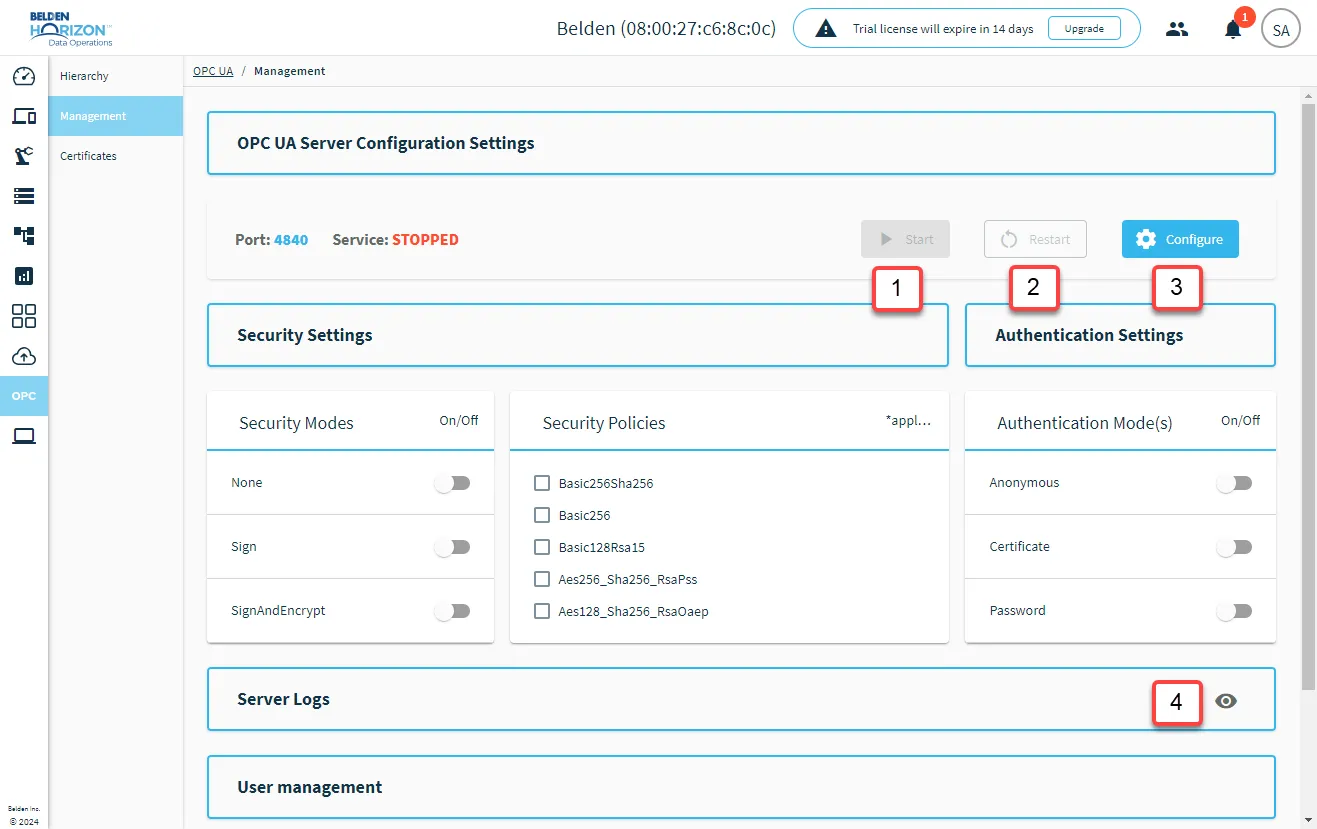This screenshot has height=829, width=1317.
Task: Click the Belden Horizon logo
Action: (x=70, y=28)
